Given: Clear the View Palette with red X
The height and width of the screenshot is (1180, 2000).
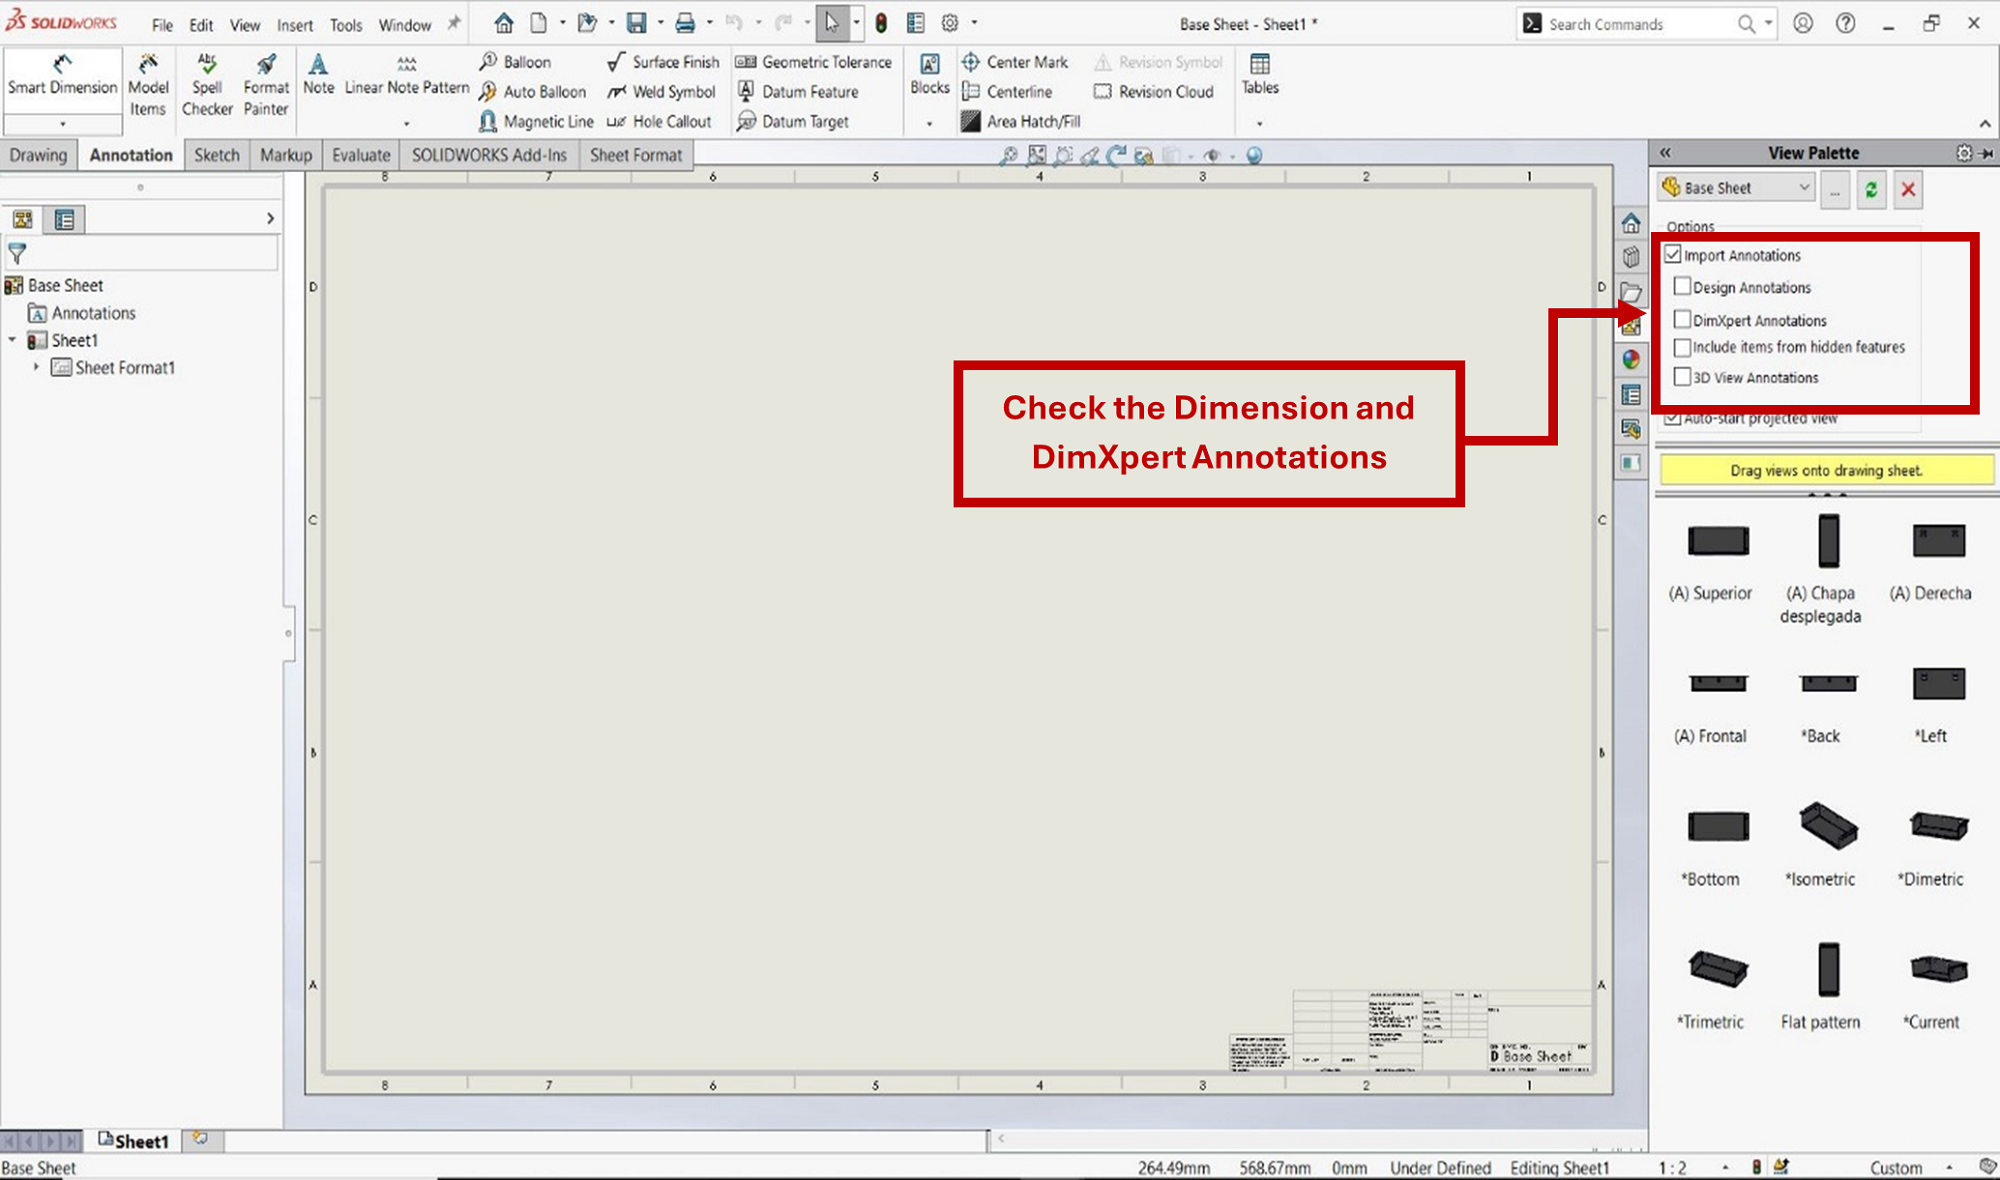Looking at the screenshot, I should coord(1908,189).
